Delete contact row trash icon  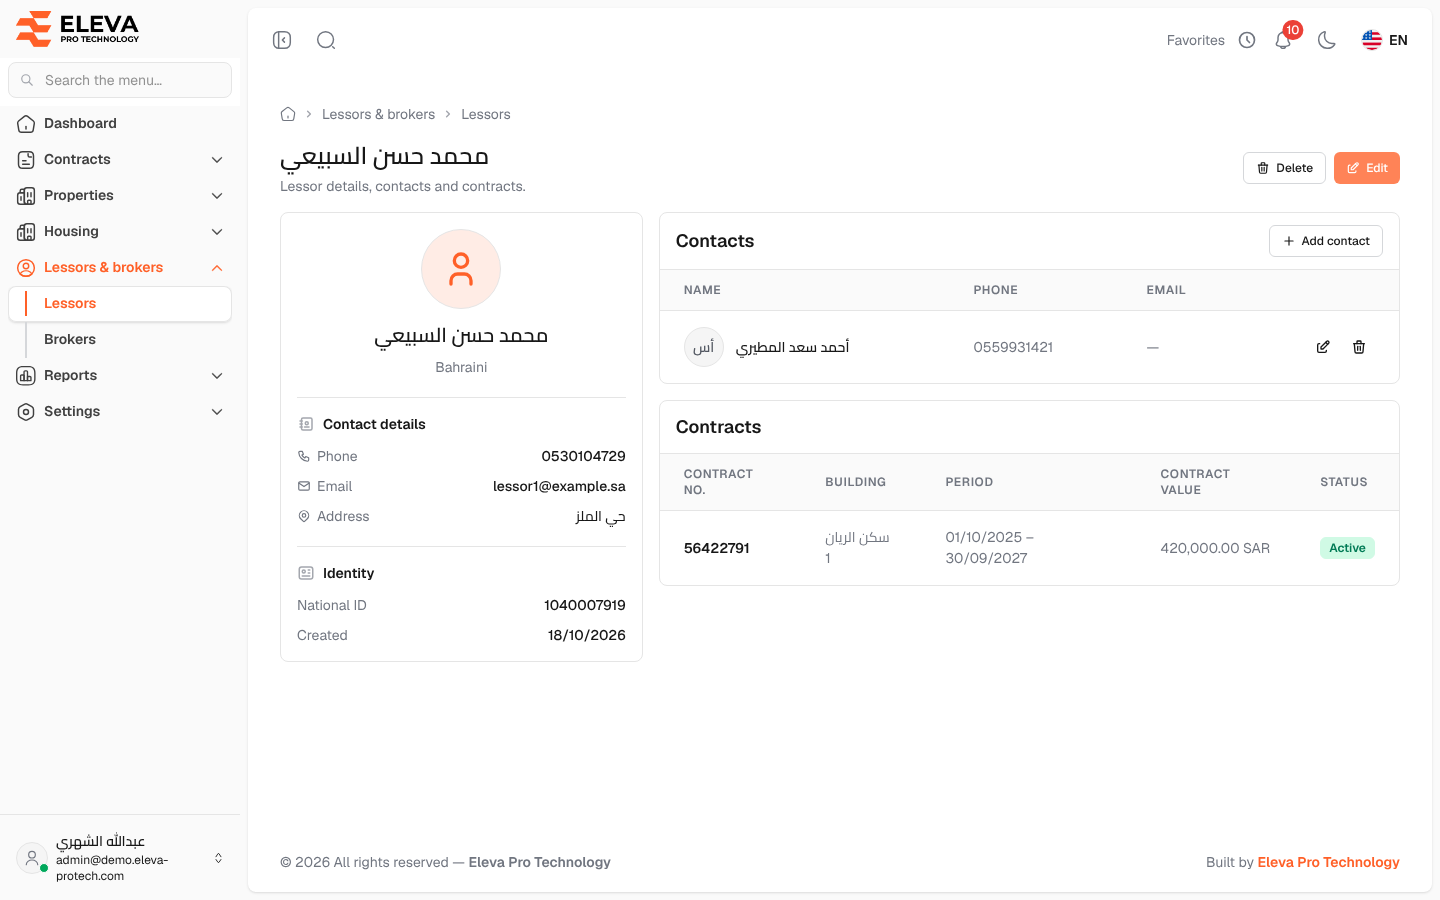[1359, 347]
